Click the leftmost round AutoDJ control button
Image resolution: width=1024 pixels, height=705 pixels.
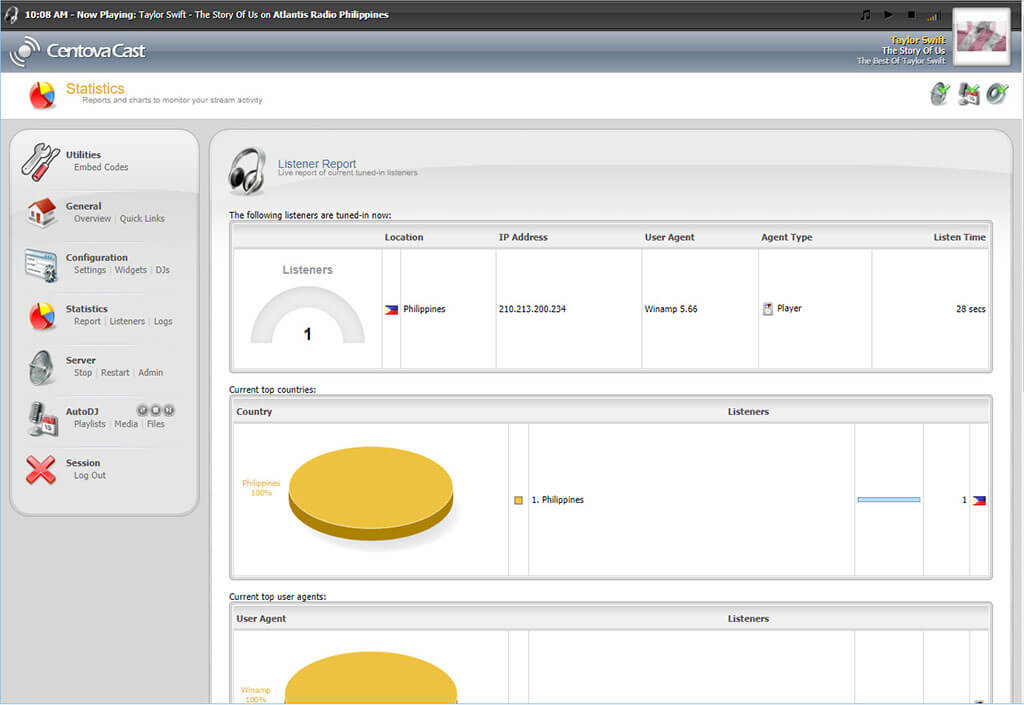[142, 410]
